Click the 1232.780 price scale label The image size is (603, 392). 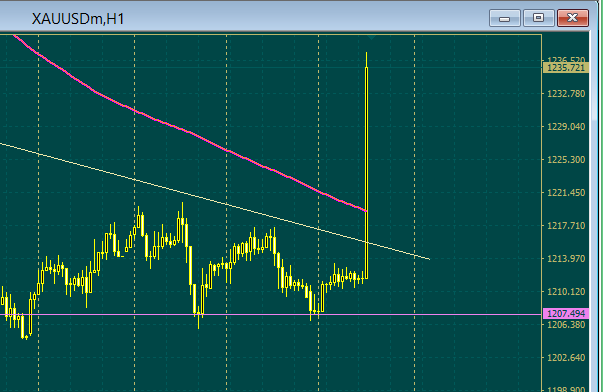click(566, 94)
